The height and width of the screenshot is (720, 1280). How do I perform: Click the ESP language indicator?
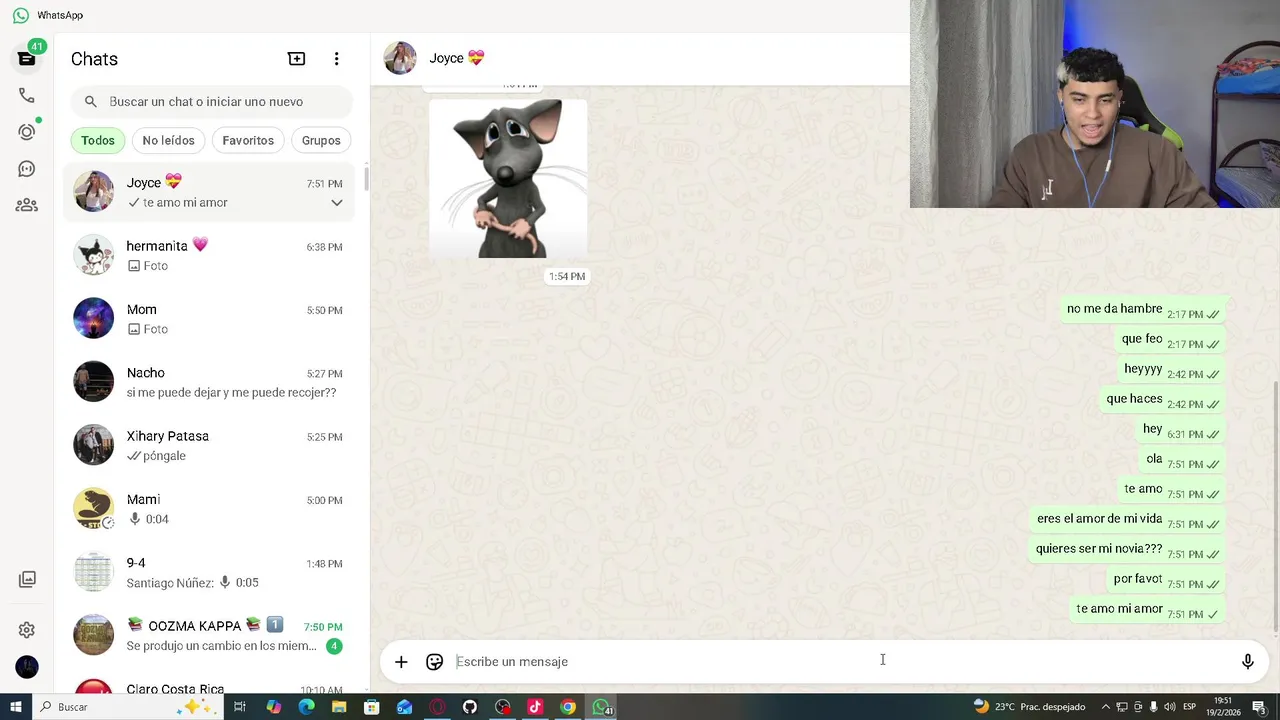tap(1190, 707)
